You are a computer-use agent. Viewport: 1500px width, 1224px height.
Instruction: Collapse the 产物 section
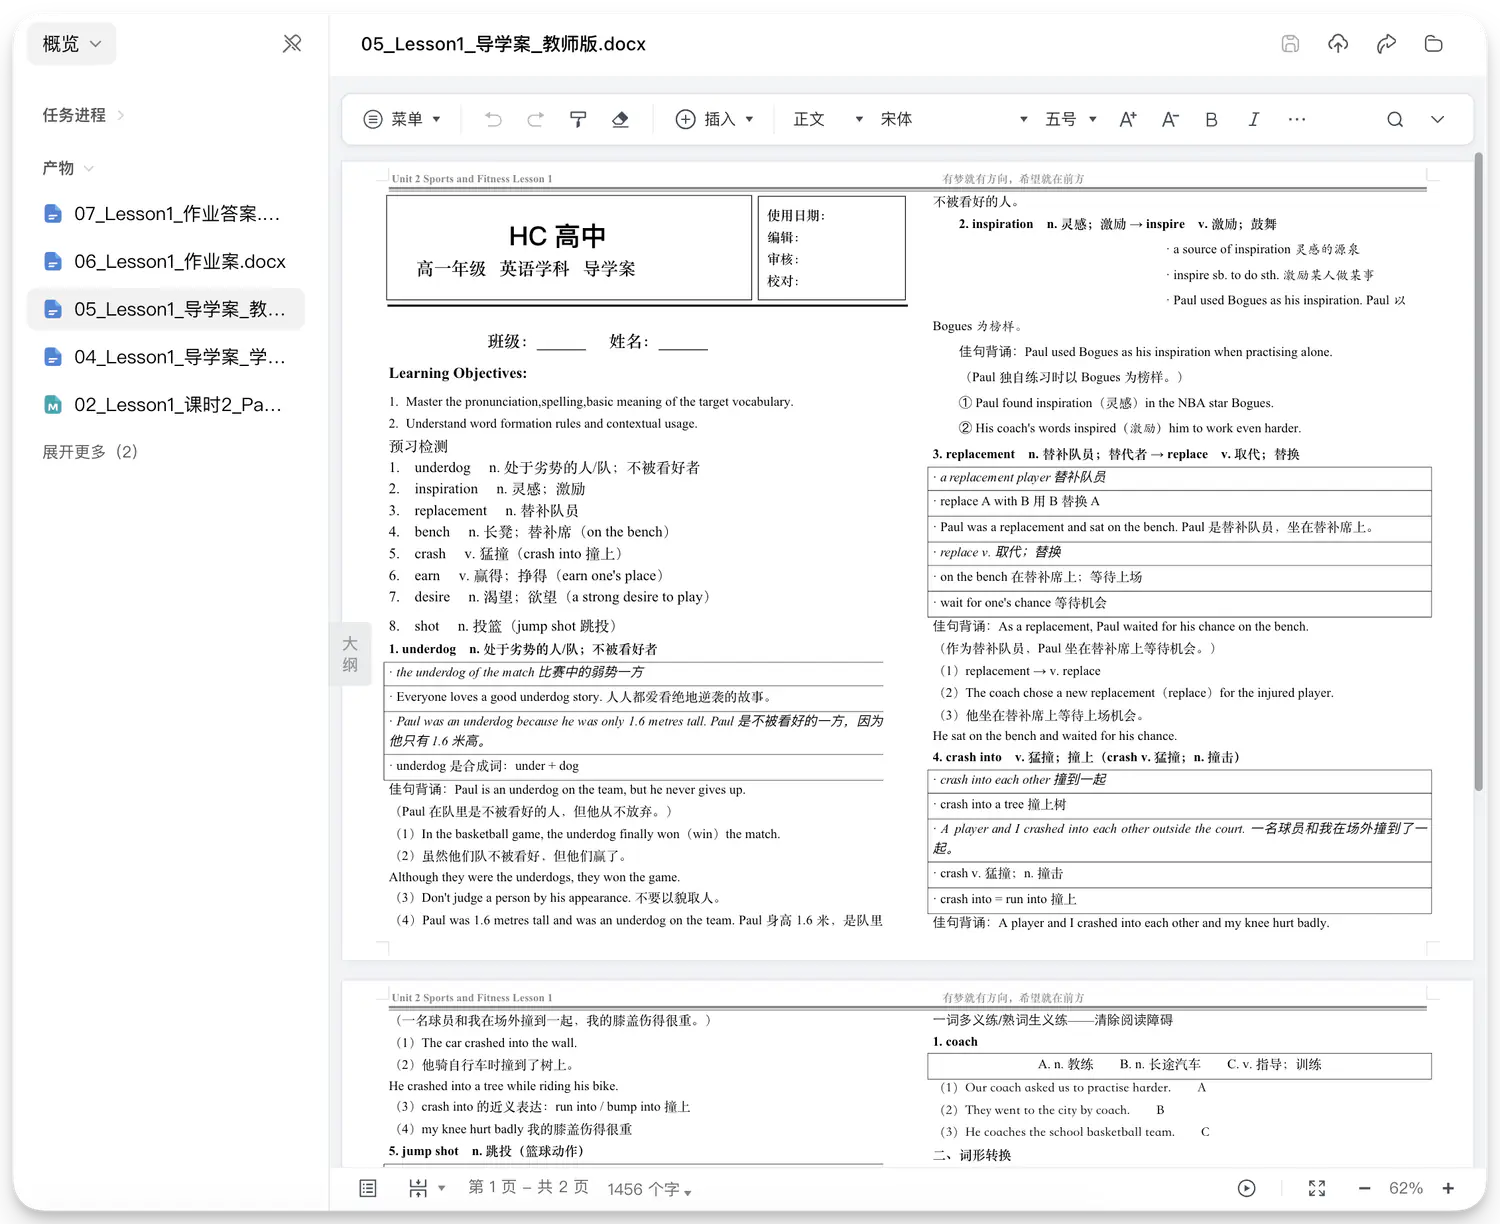68,168
